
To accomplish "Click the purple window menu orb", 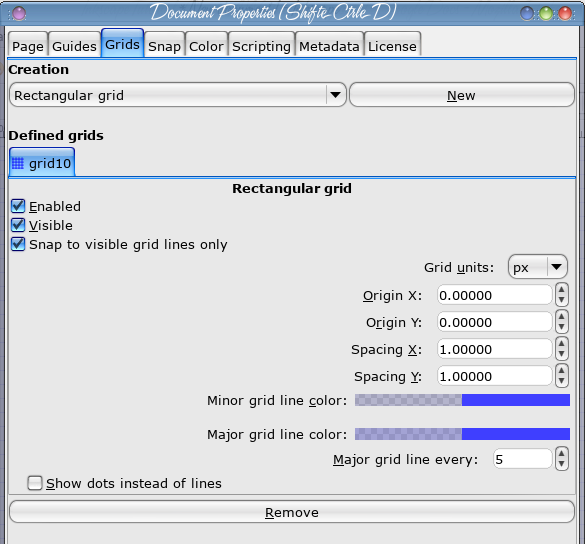I will coord(19,13).
